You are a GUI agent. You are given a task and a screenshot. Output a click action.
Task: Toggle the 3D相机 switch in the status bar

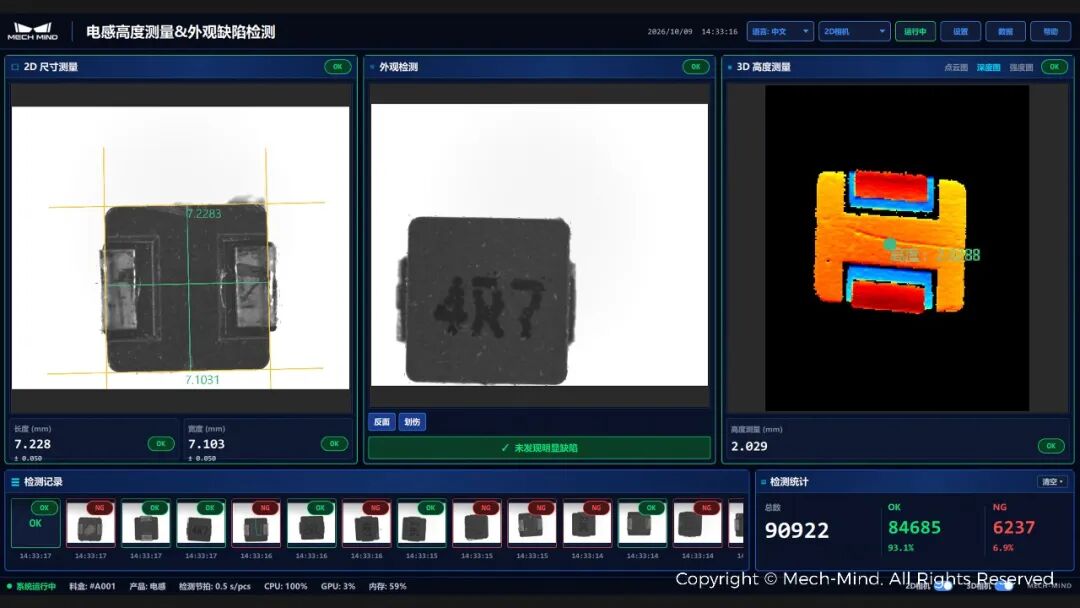(1004, 586)
